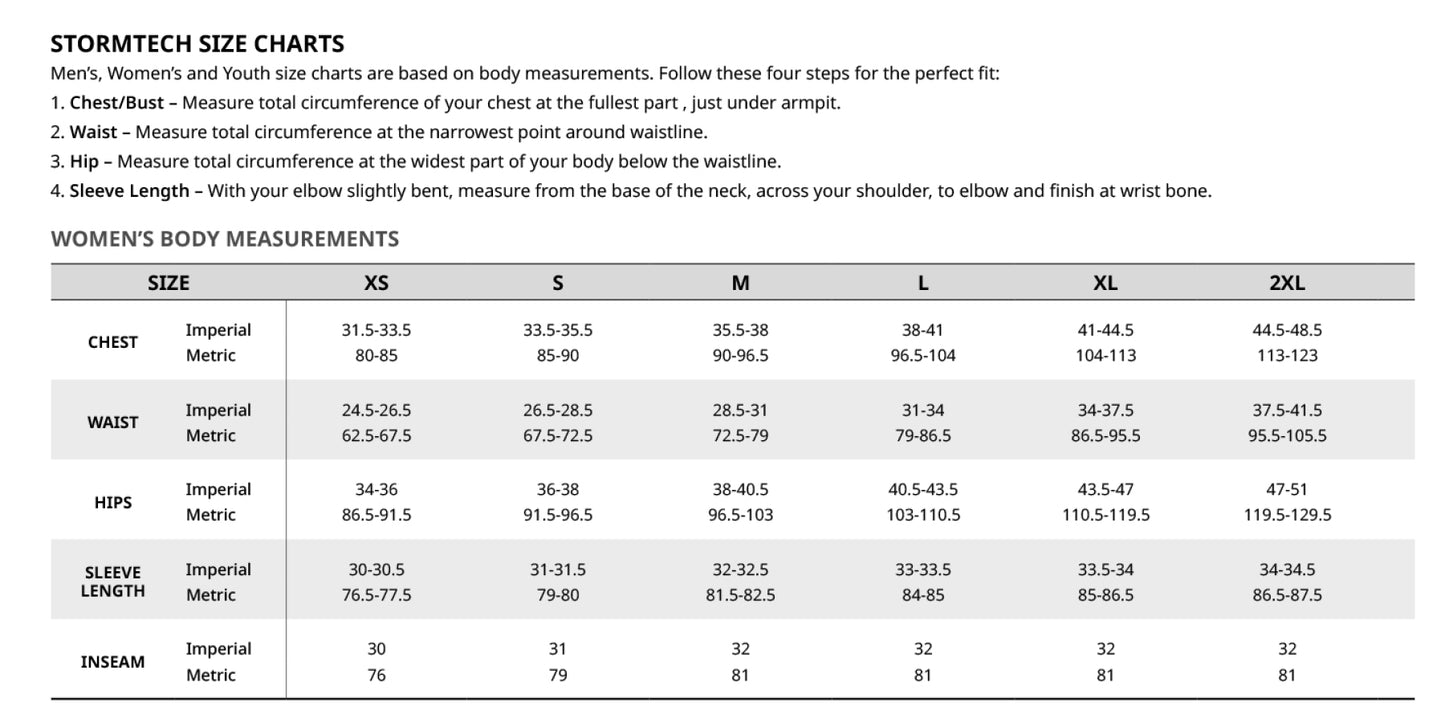This screenshot has height=723, width=1445.
Task: Select the SIZE table header cell
Action: tap(168, 283)
